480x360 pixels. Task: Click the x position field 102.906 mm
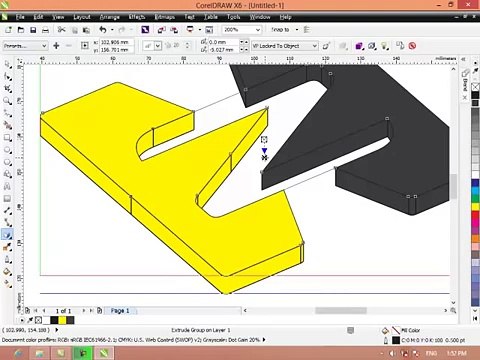tap(117, 42)
